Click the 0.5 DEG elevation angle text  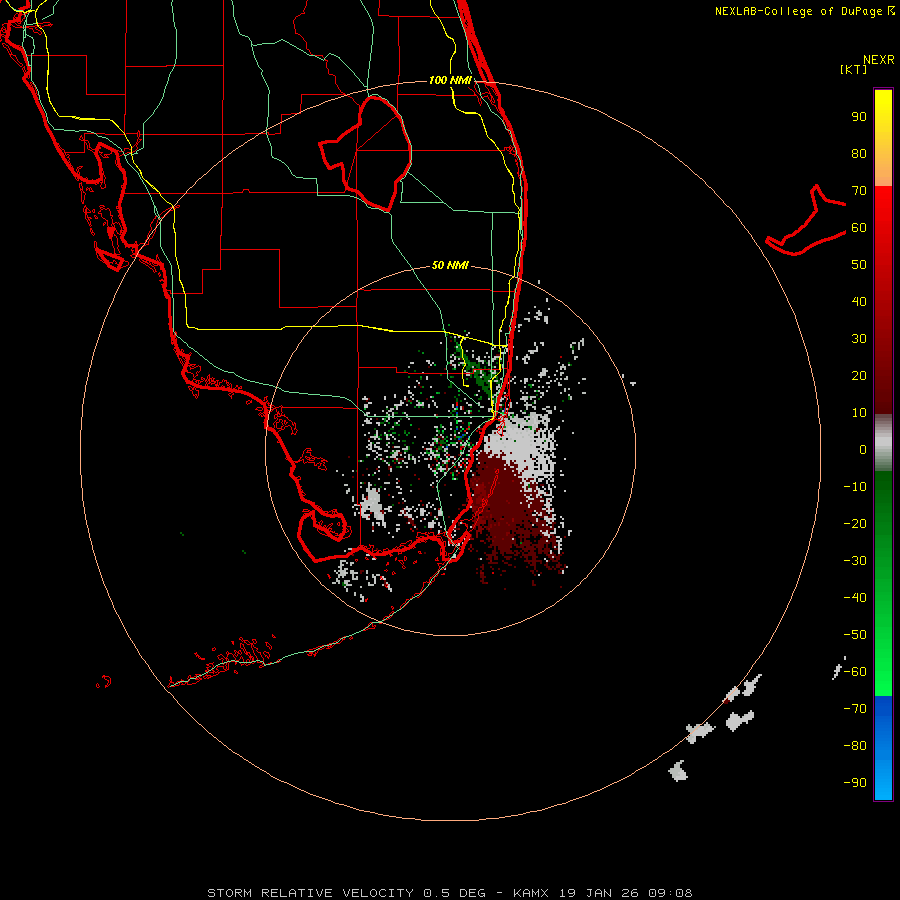pos(455,893)
